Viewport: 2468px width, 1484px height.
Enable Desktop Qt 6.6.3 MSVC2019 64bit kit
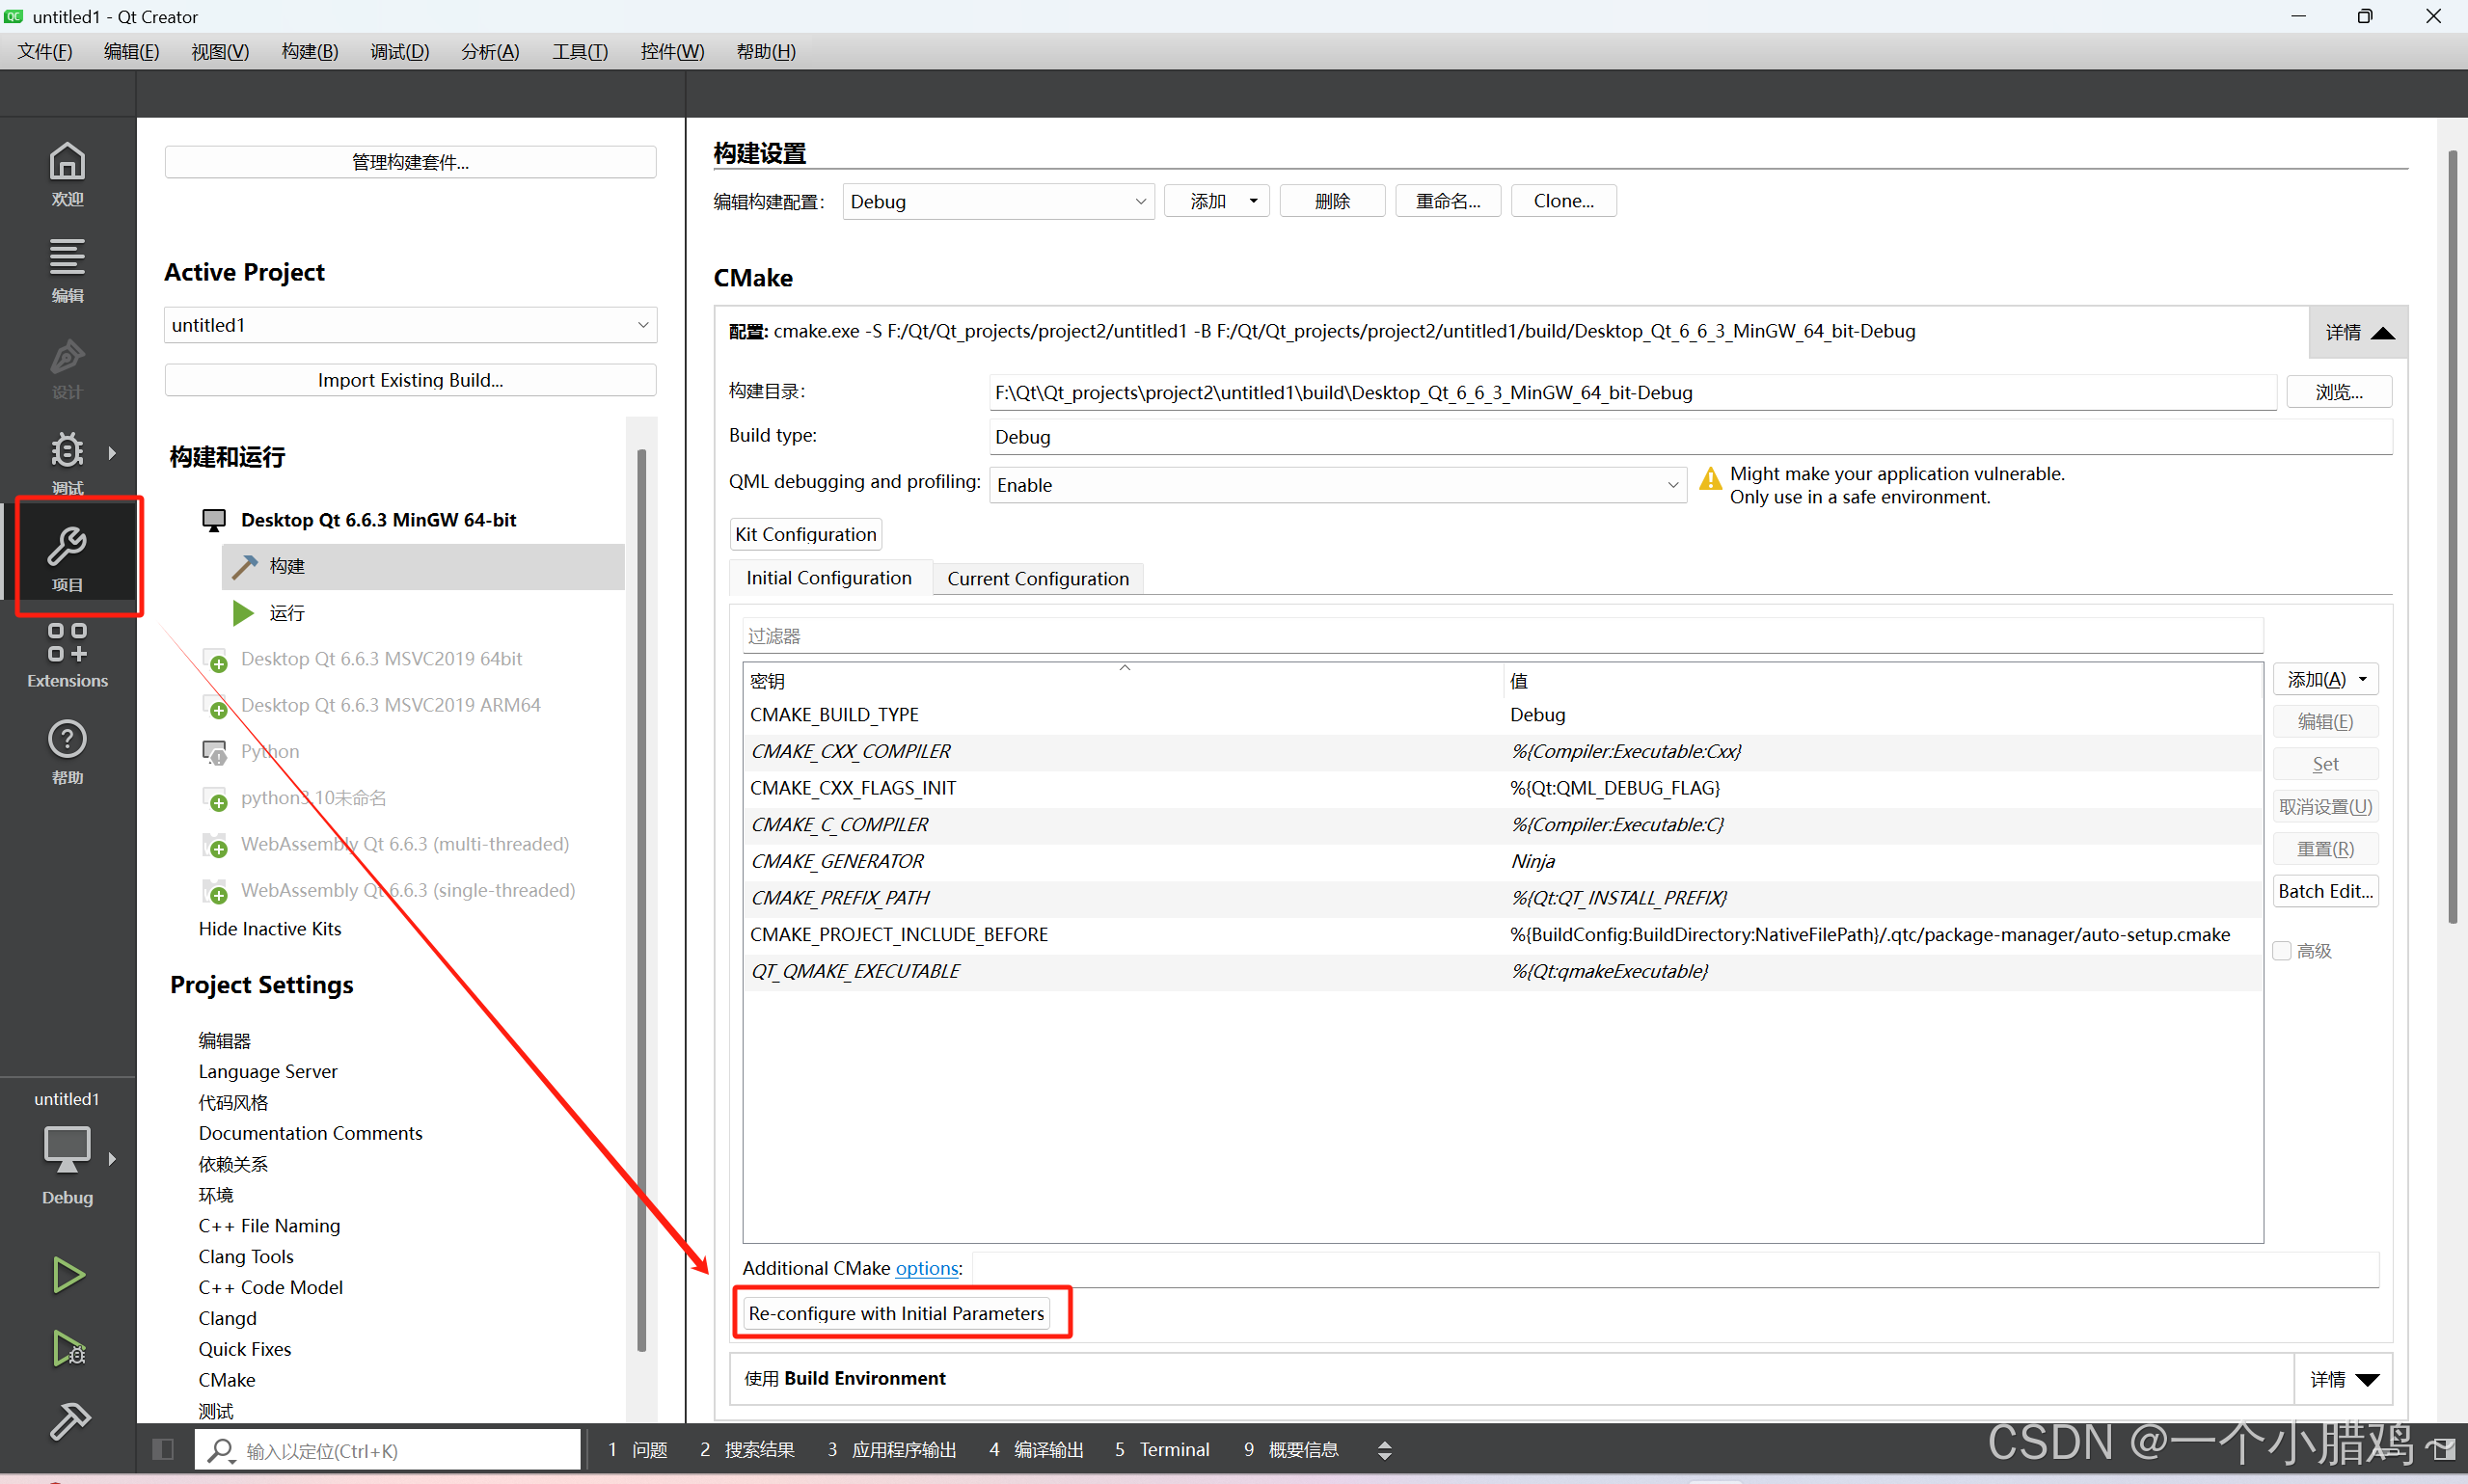pyautogui.click(x=381, y=659)
